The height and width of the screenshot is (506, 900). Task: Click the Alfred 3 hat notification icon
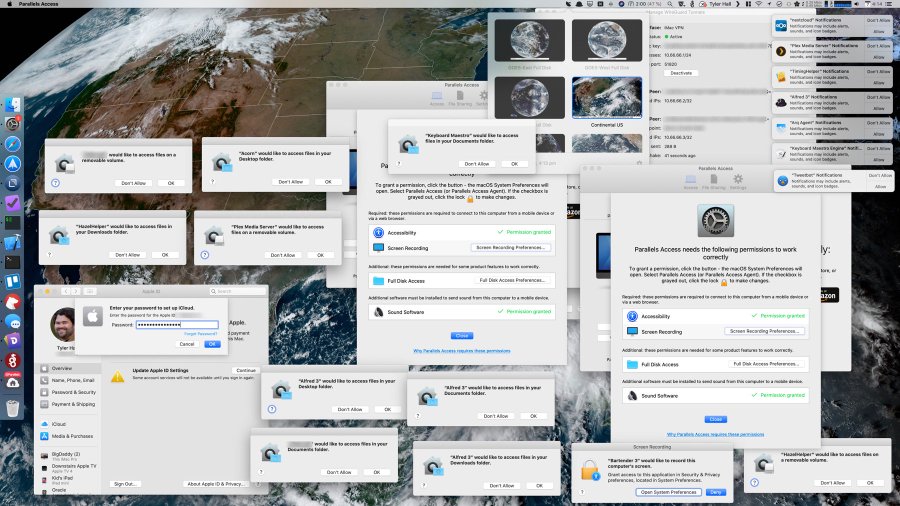[x=781, y=103]
